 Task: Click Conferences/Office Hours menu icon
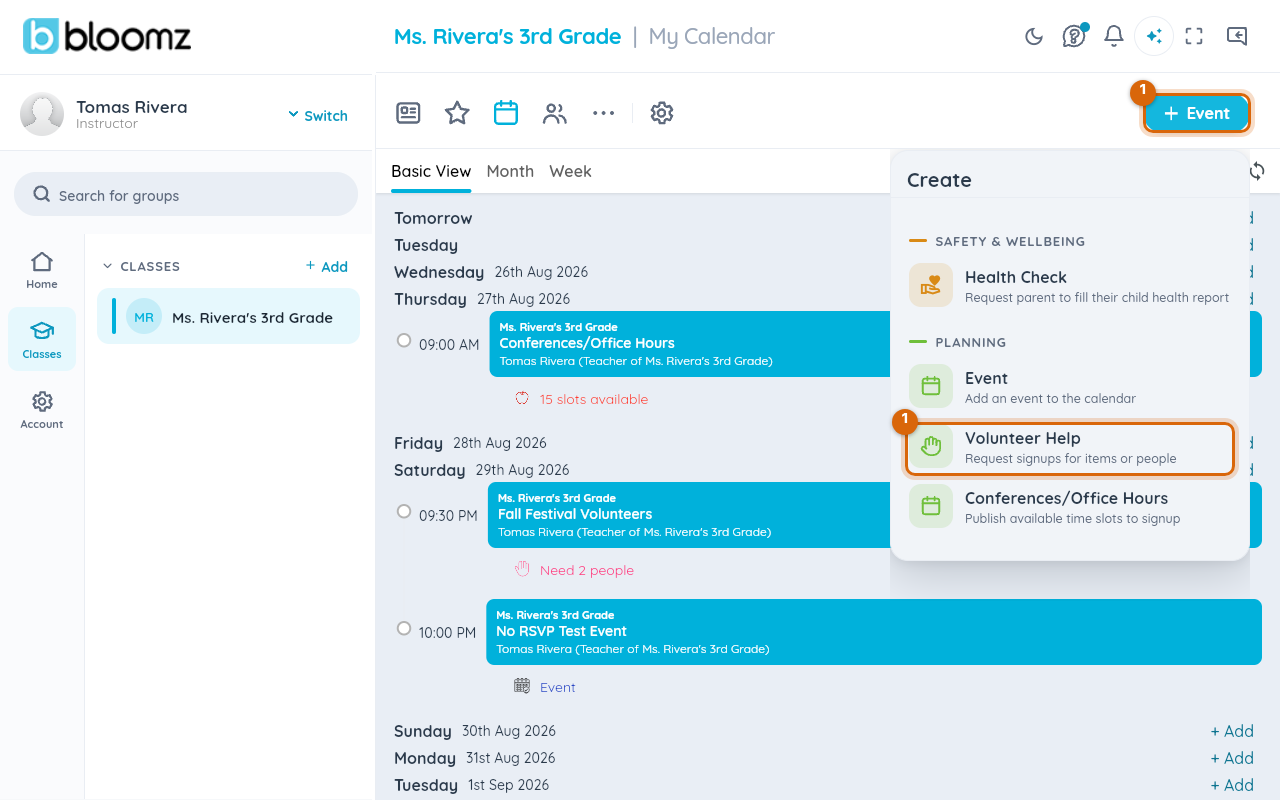(x=931, y=506)
